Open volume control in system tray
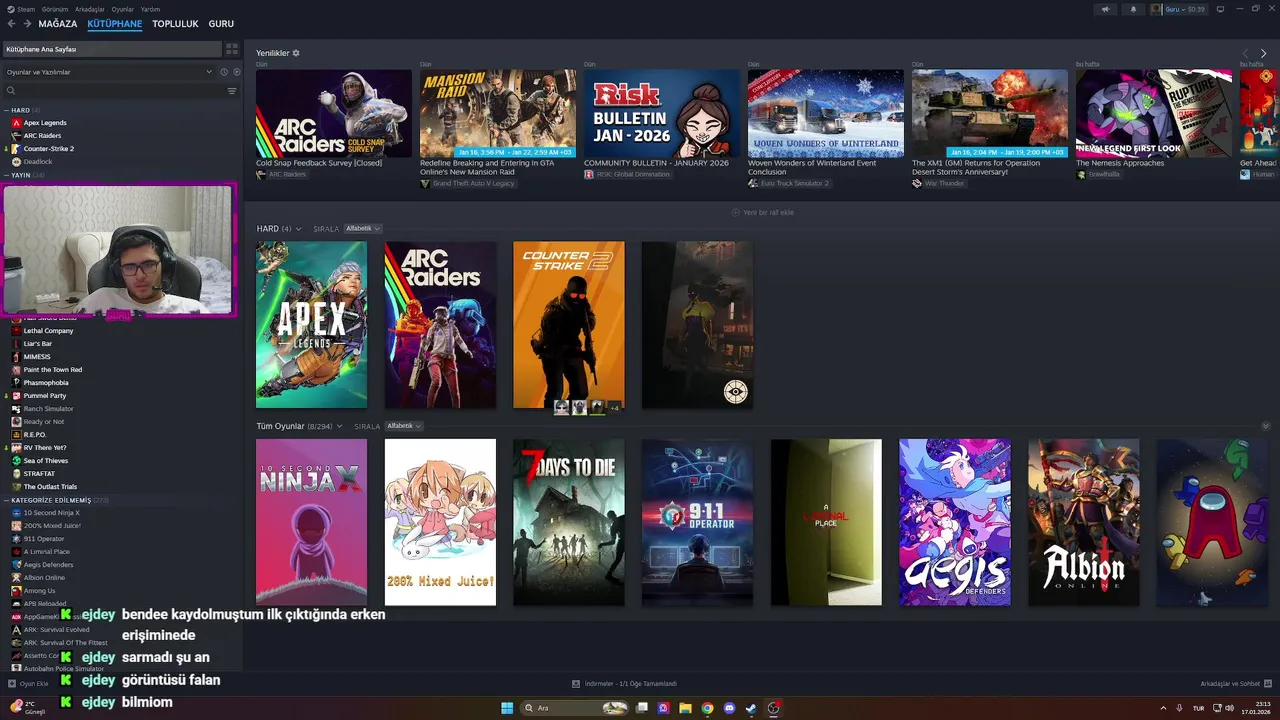This screenshot has height=720, width=1280. [1229, 708]
